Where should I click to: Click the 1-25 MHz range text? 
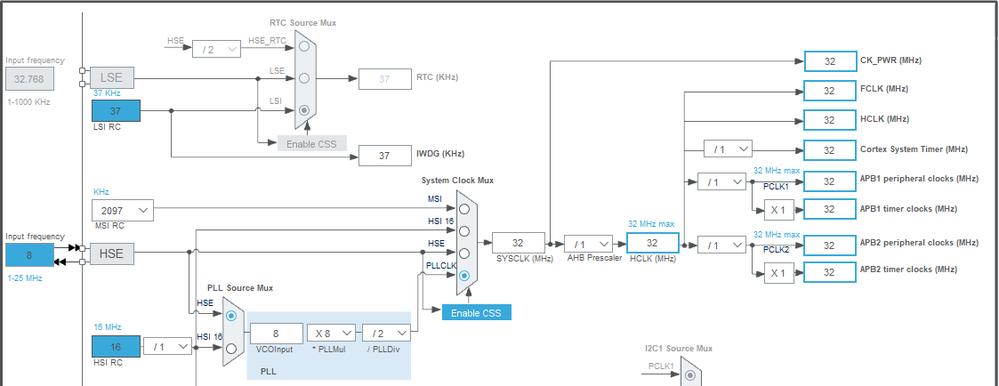(x=25, y=278)
